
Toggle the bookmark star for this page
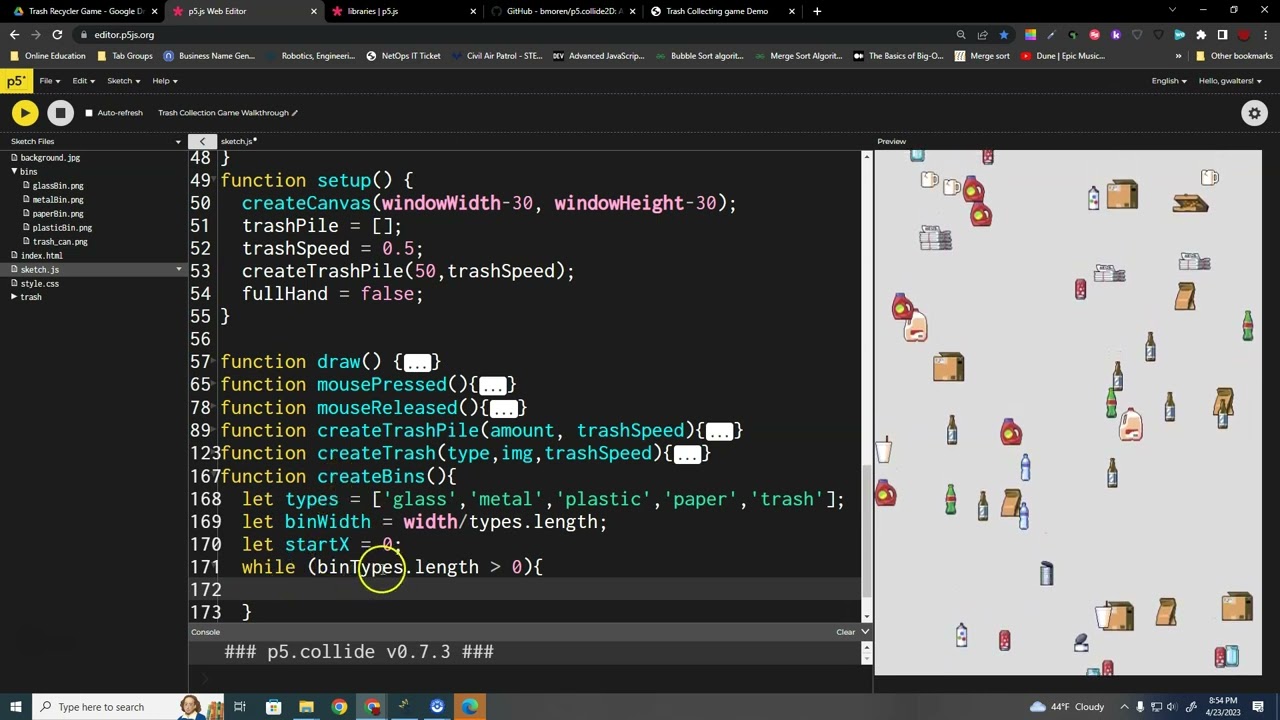(x=1003, y=35)
